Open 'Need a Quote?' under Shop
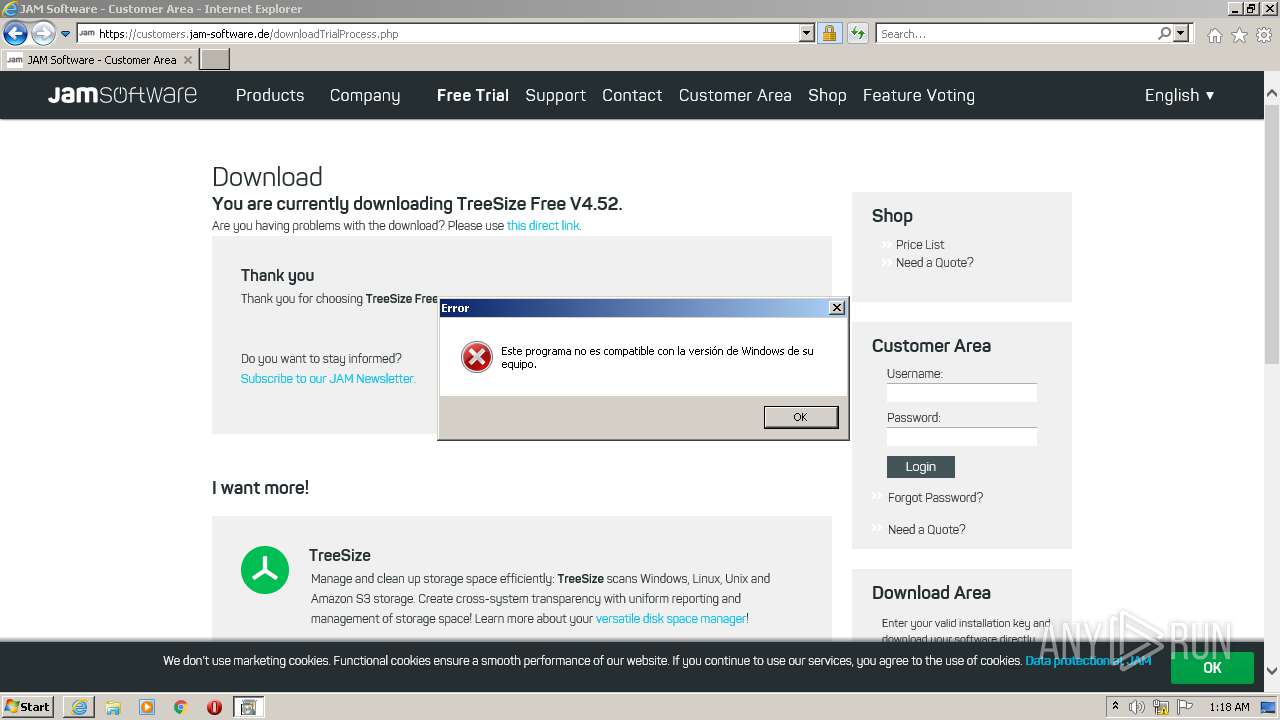 [934, 263]
